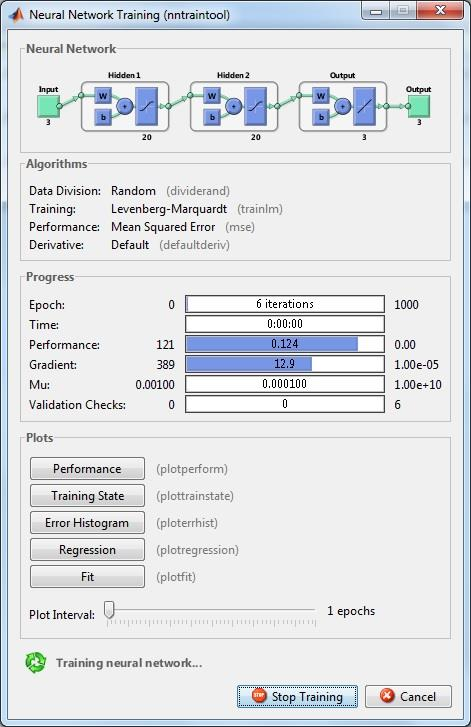Click the Gradient progress bar showing 12.9
The height and width of the screenshot is (727, 471).
pos(285,364)
